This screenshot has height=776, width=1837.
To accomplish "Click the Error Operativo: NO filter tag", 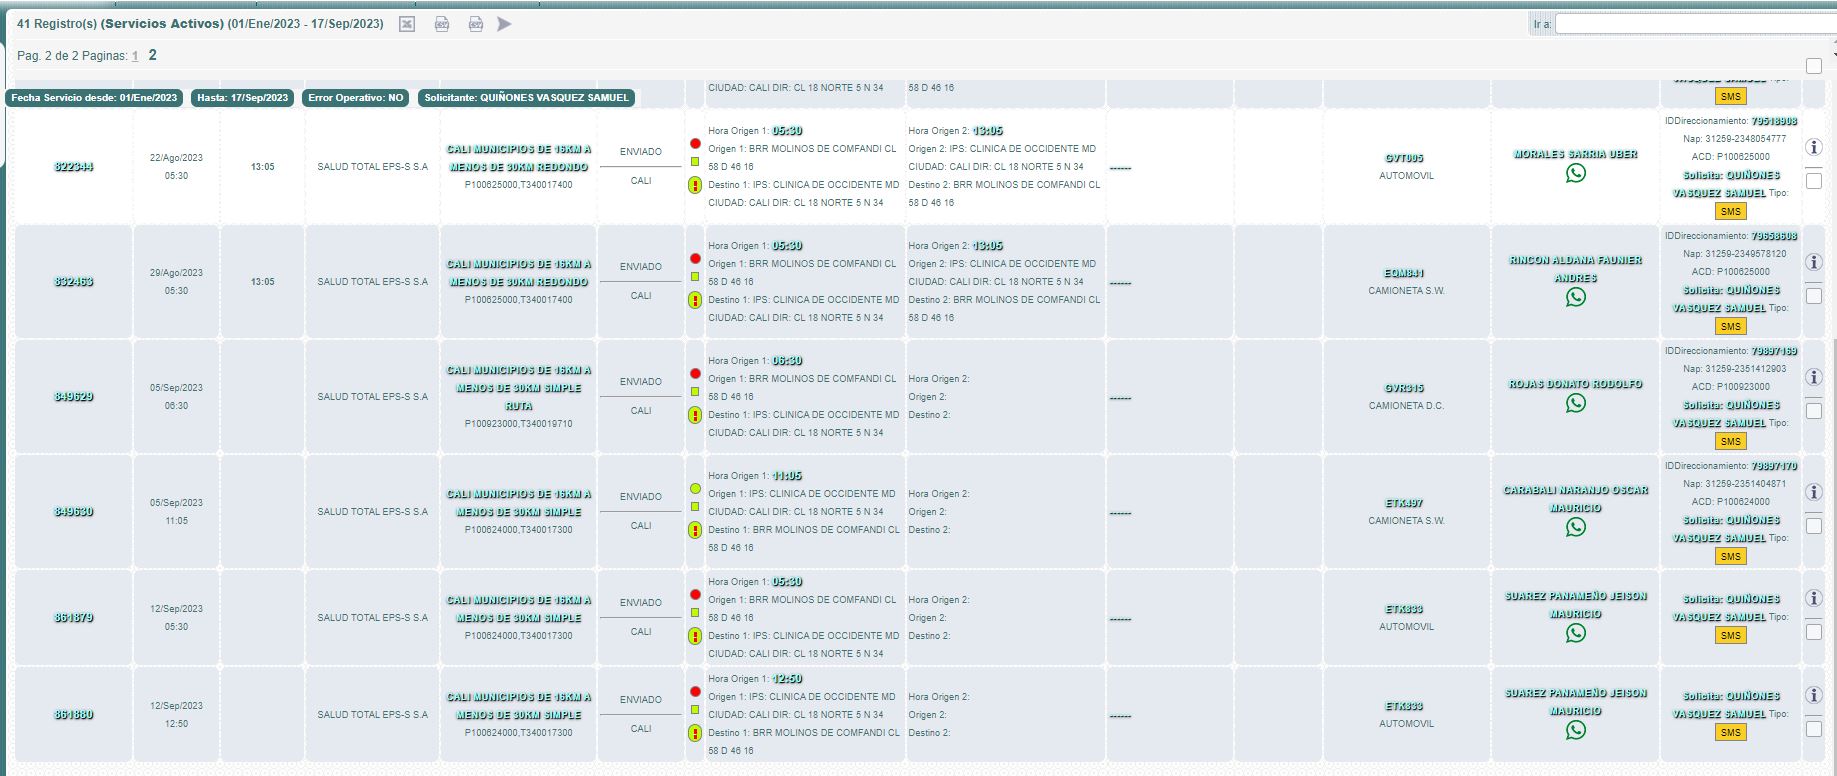I will [x=355, y=98].
